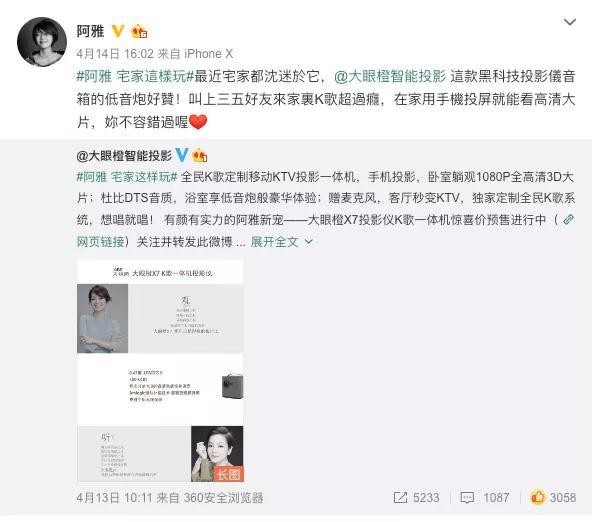Like the post with thumbs-up 3058

click(553, 497)
